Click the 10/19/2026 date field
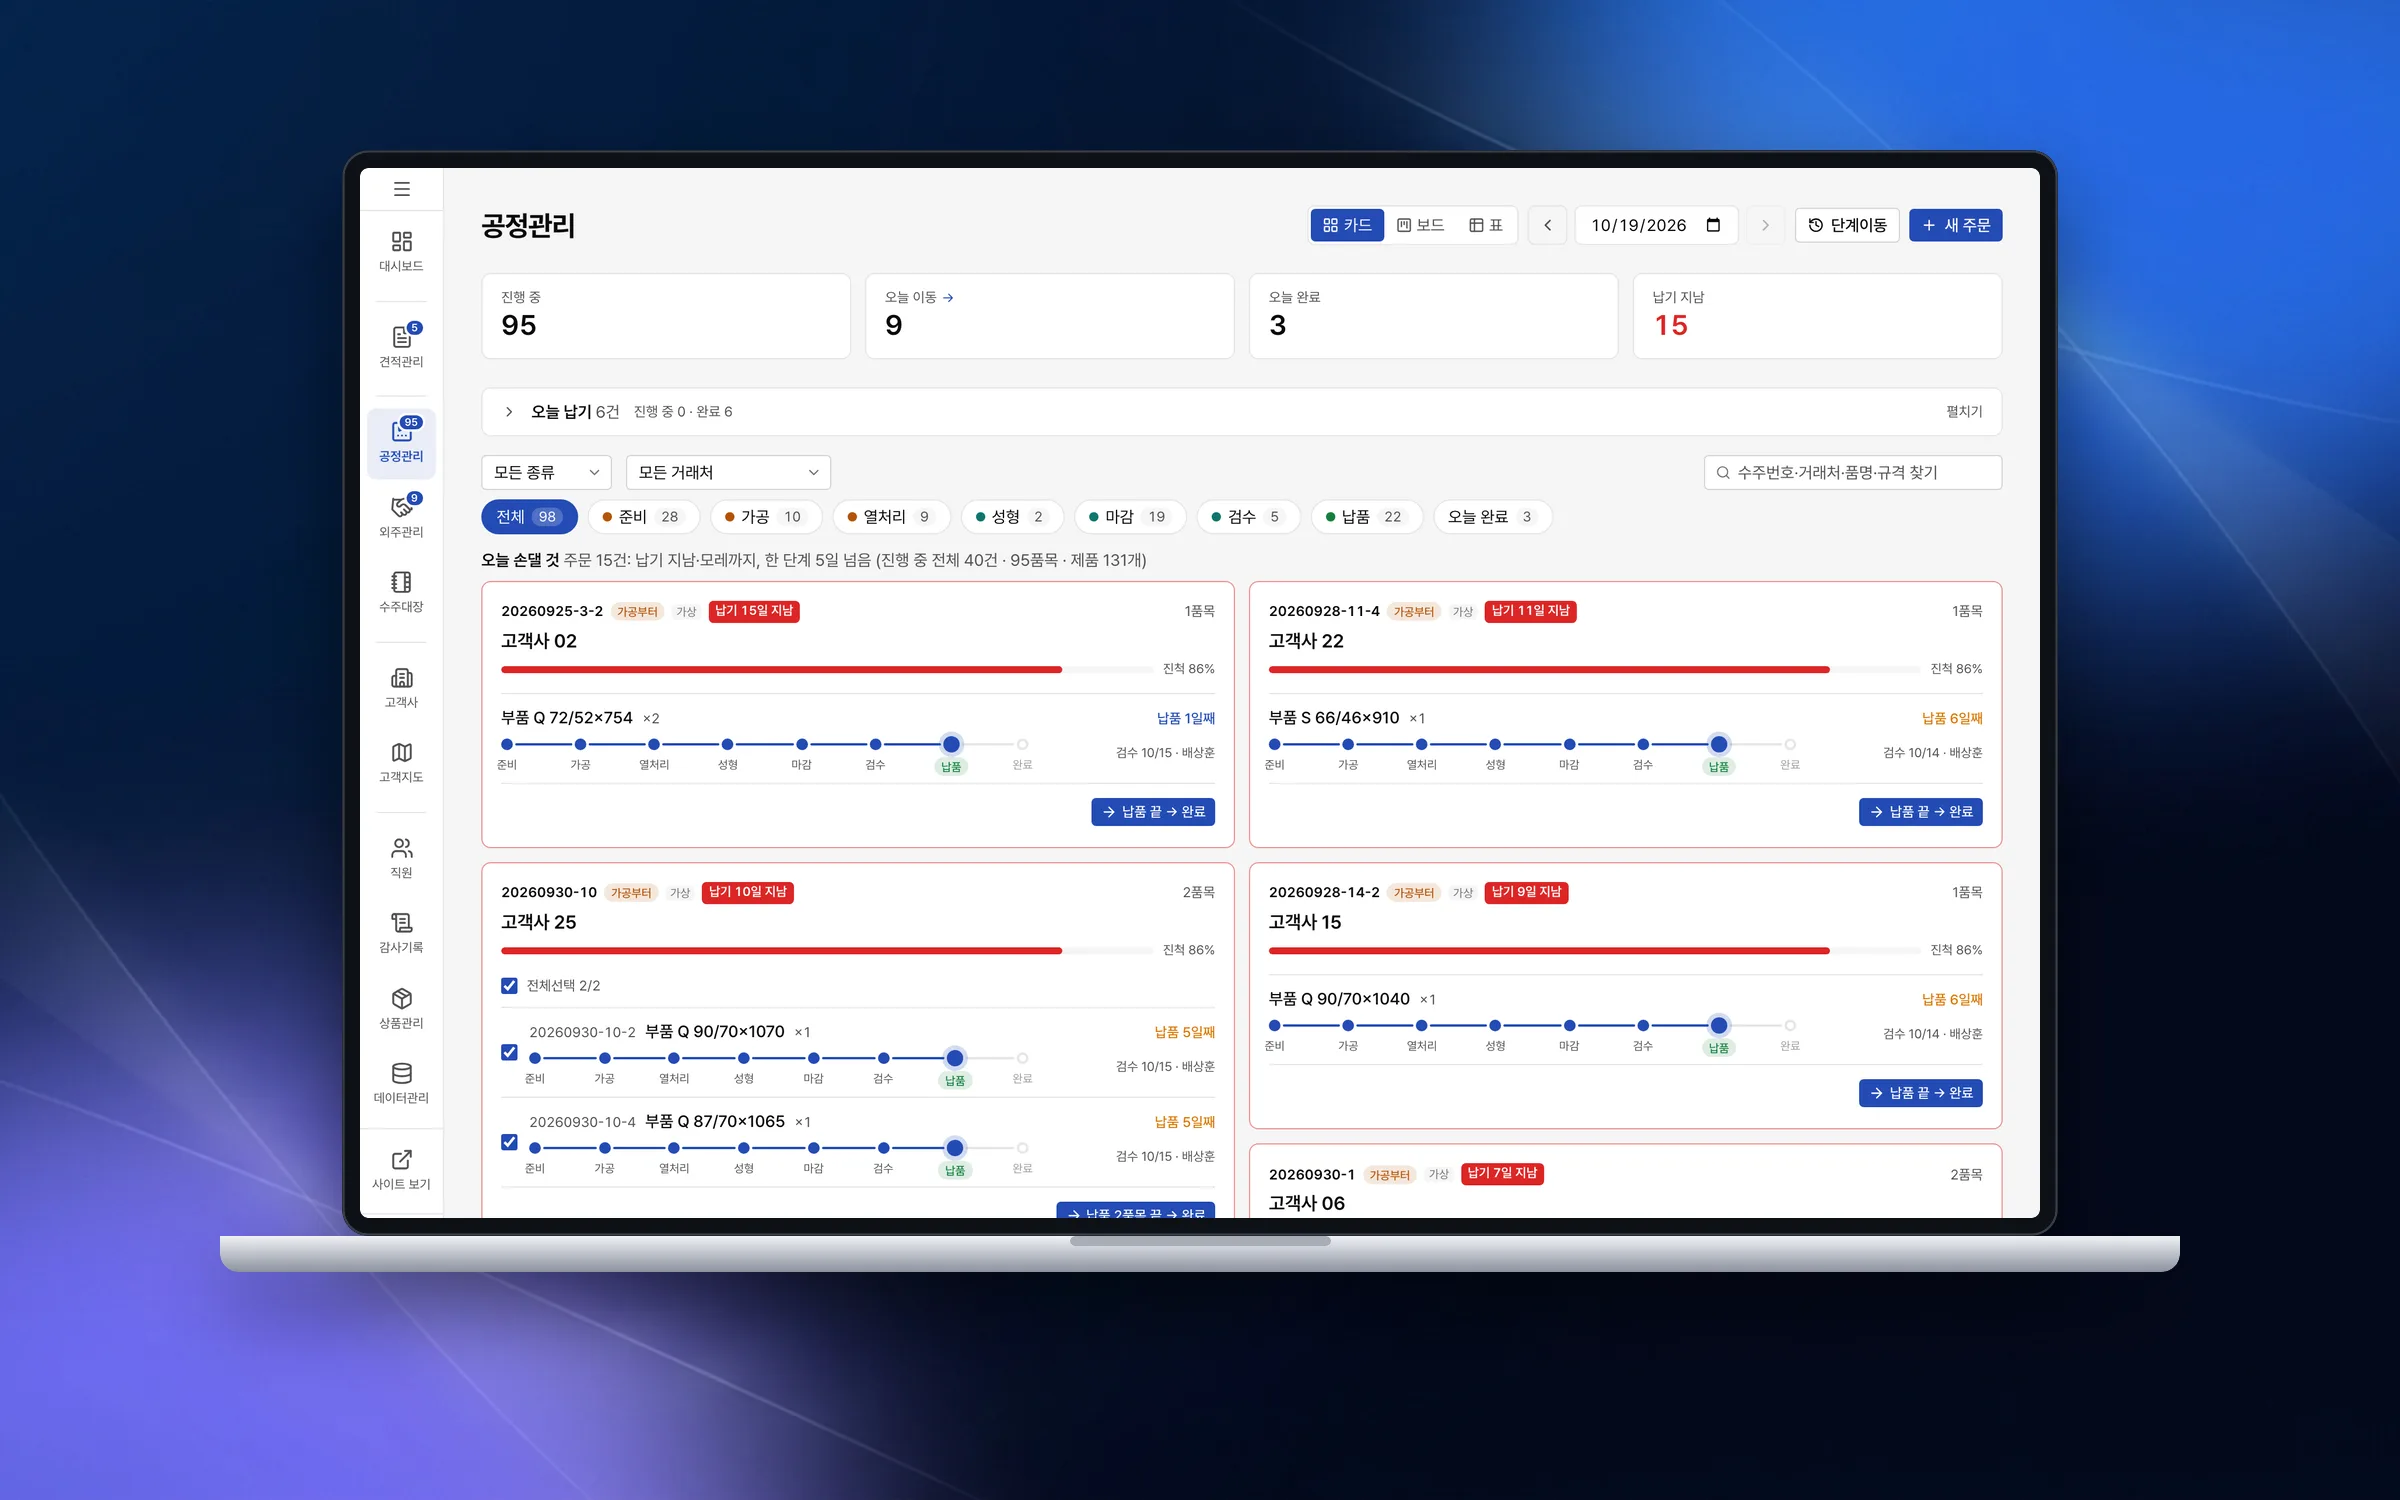 1657,225
